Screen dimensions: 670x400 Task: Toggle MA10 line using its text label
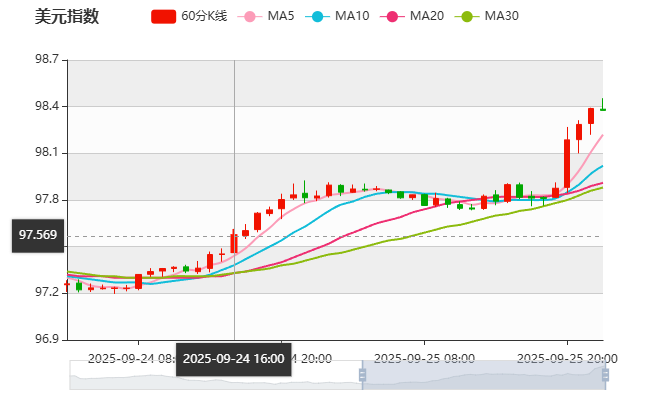click(x=352, y=16)
